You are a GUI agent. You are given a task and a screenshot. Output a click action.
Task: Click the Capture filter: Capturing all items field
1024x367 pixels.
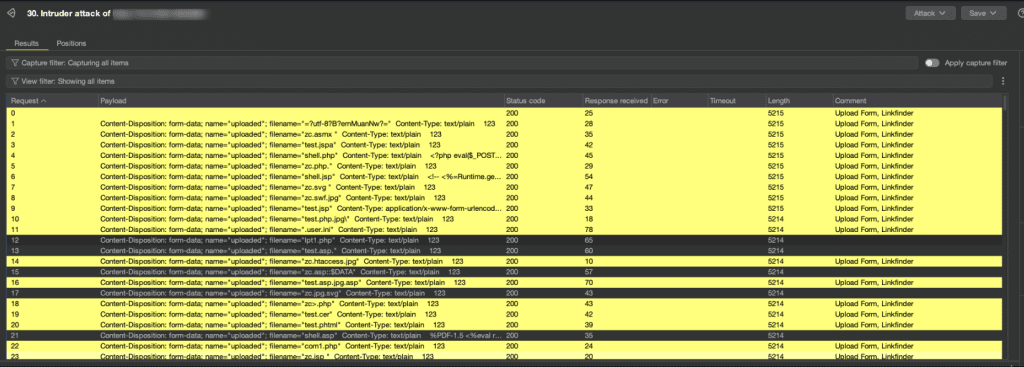coord(462,63)
